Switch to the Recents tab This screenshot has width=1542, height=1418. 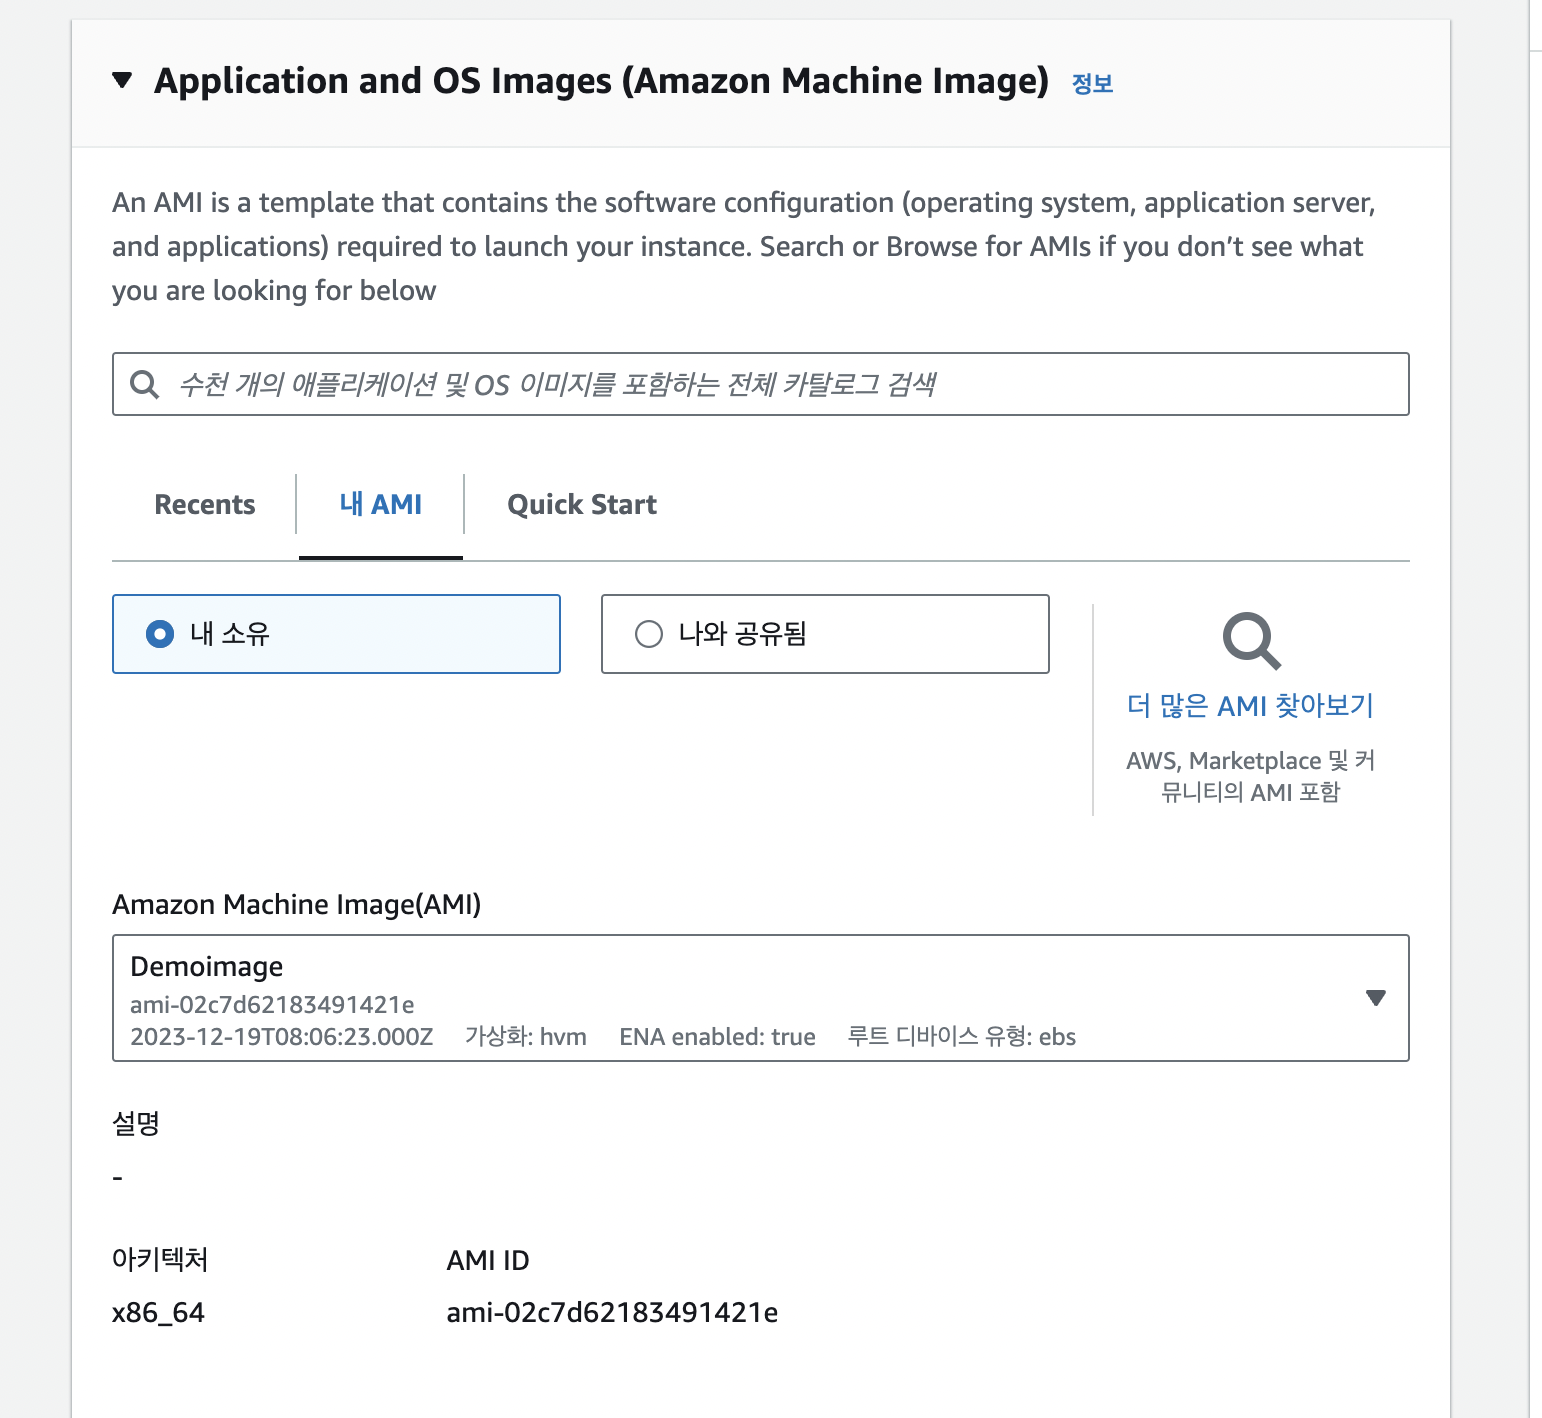pos(205,504)
